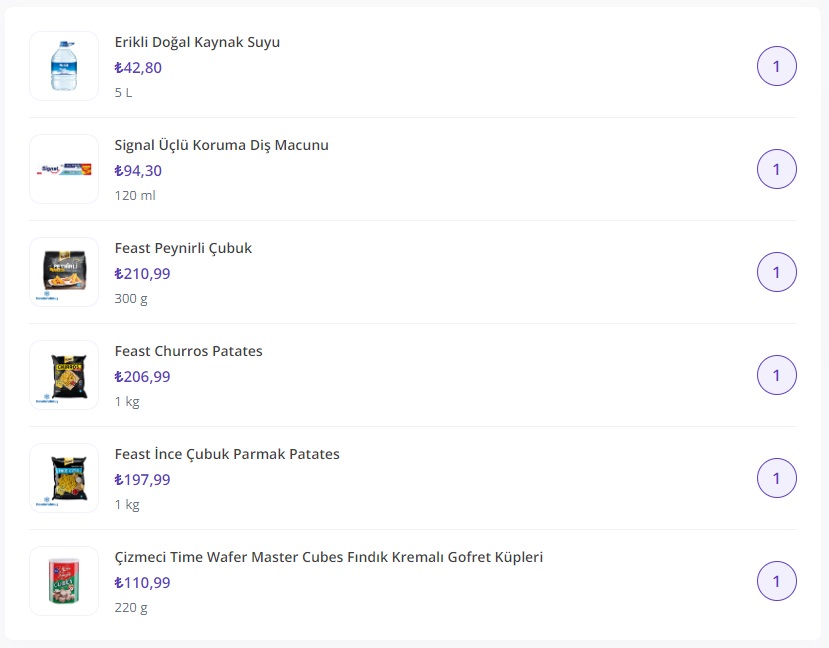
Task: Open the Çizmeci Time Wafer product image
Action: tap(64, 581)
